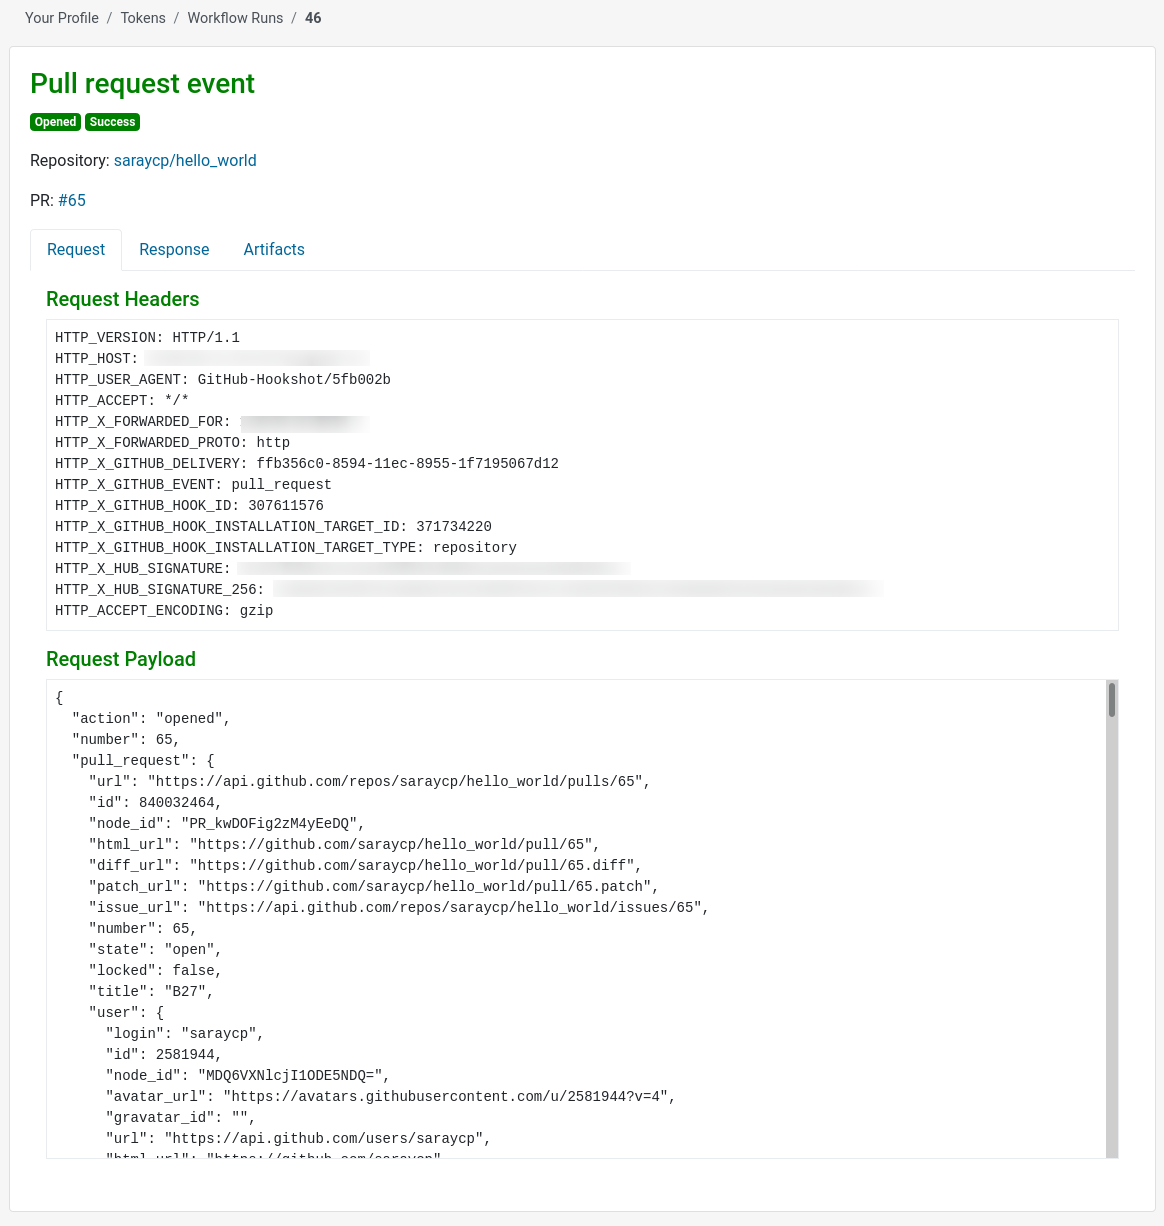The height and width of the screenshot is (1226, 1164).
Task: Click the breadcrumb item labeled 46
Action: pos(313,18)
